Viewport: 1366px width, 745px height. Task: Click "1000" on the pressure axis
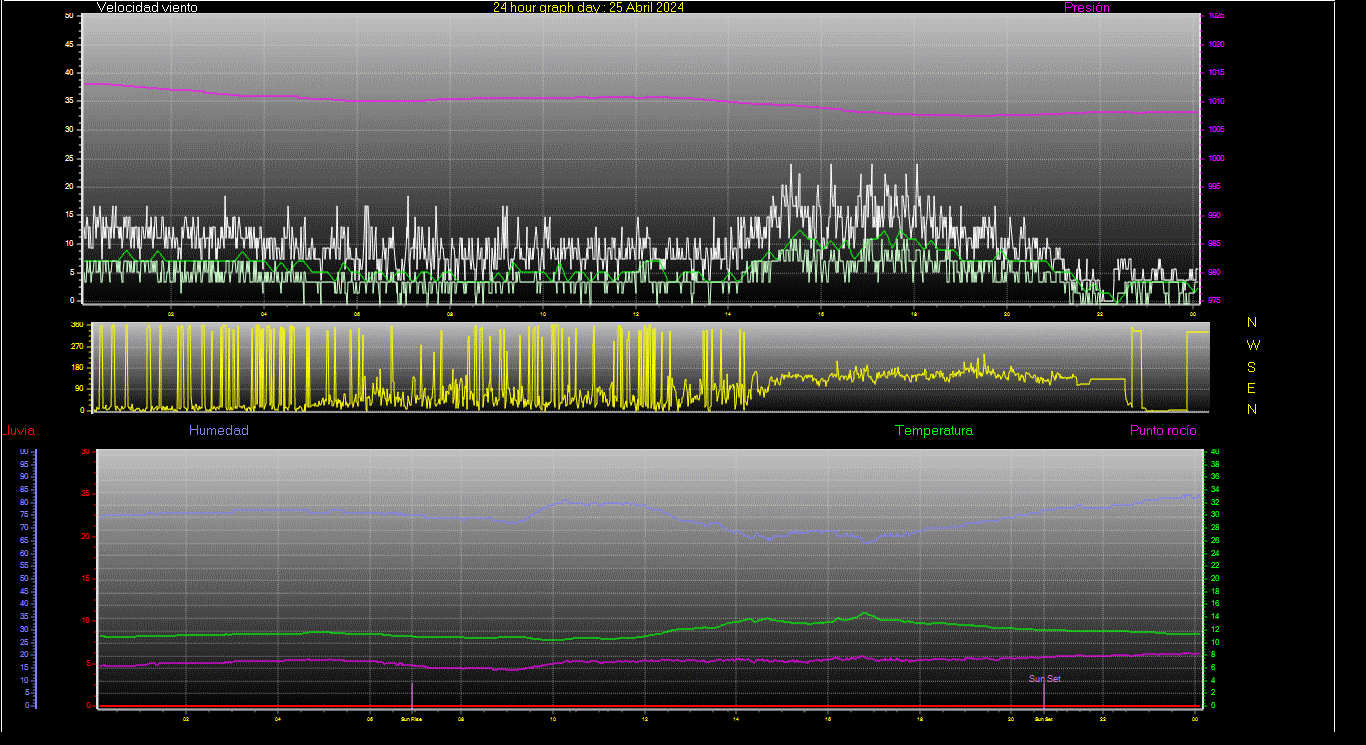[x=1217, y=159]
